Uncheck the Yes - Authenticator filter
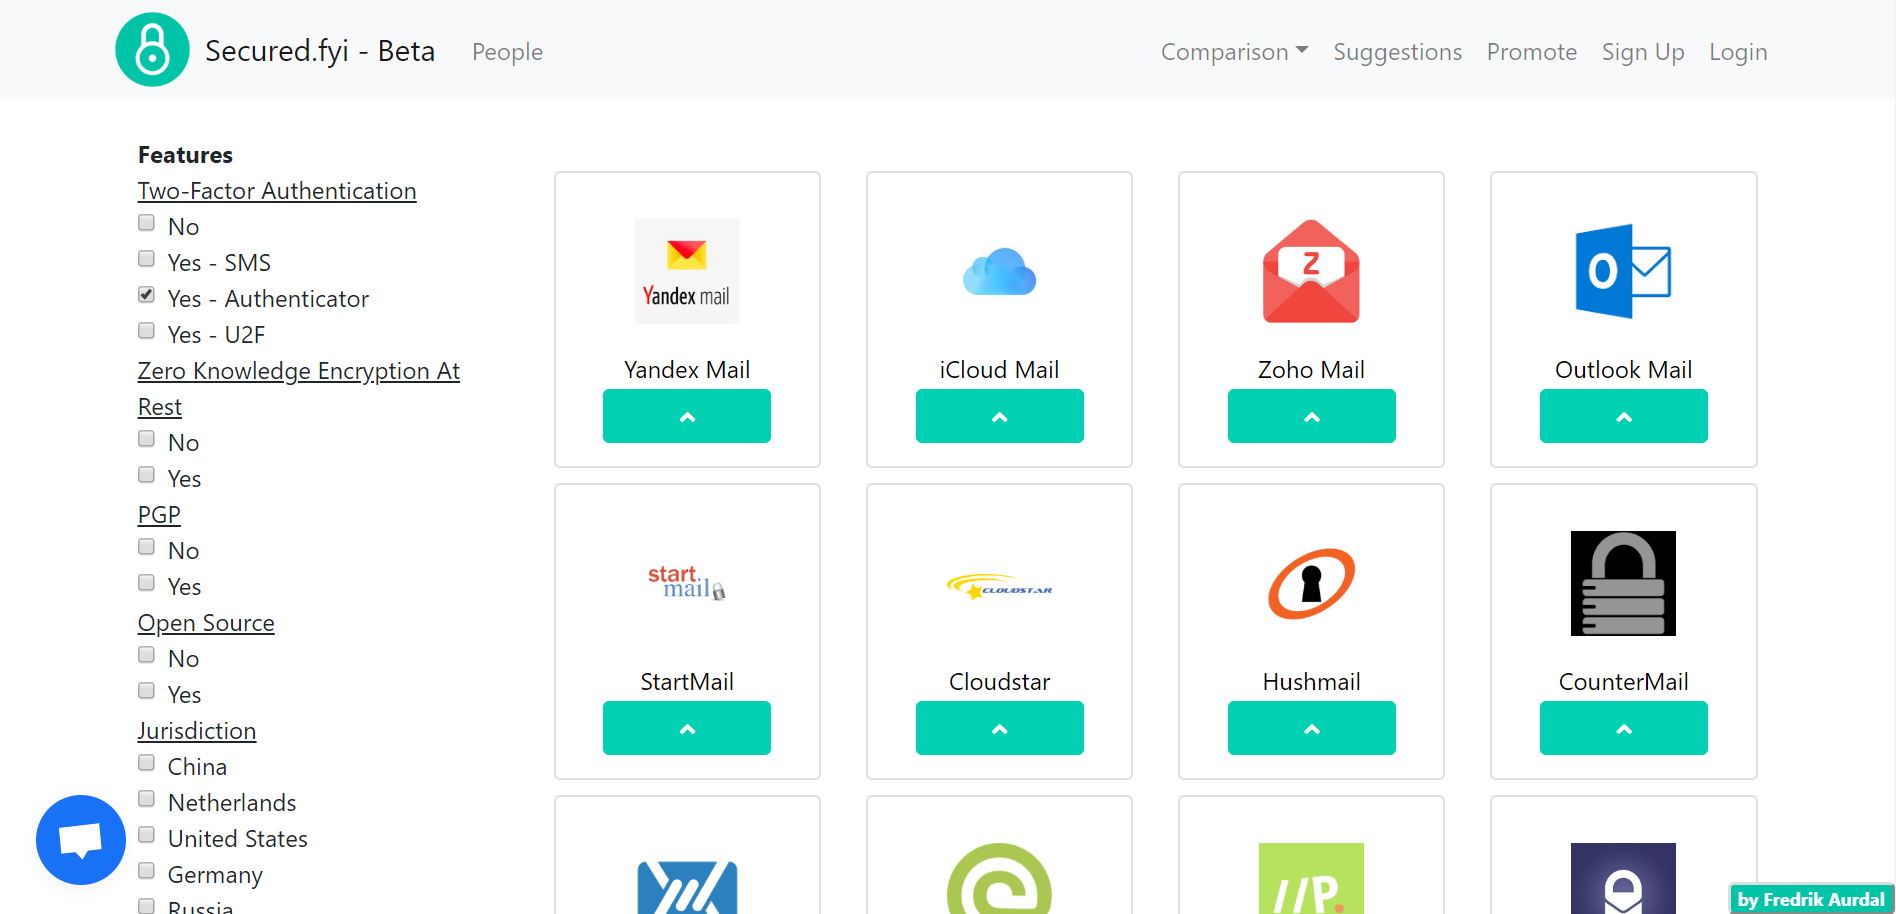 pyautogui.click(x=146, y=294)
